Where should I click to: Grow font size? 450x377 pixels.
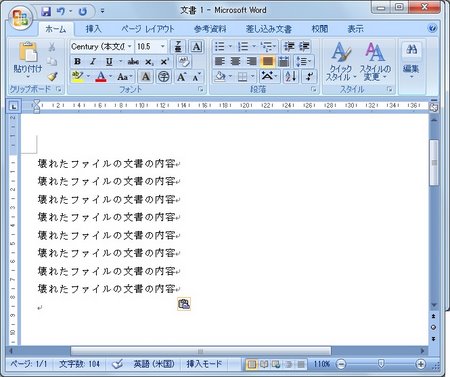pos(182,77)
